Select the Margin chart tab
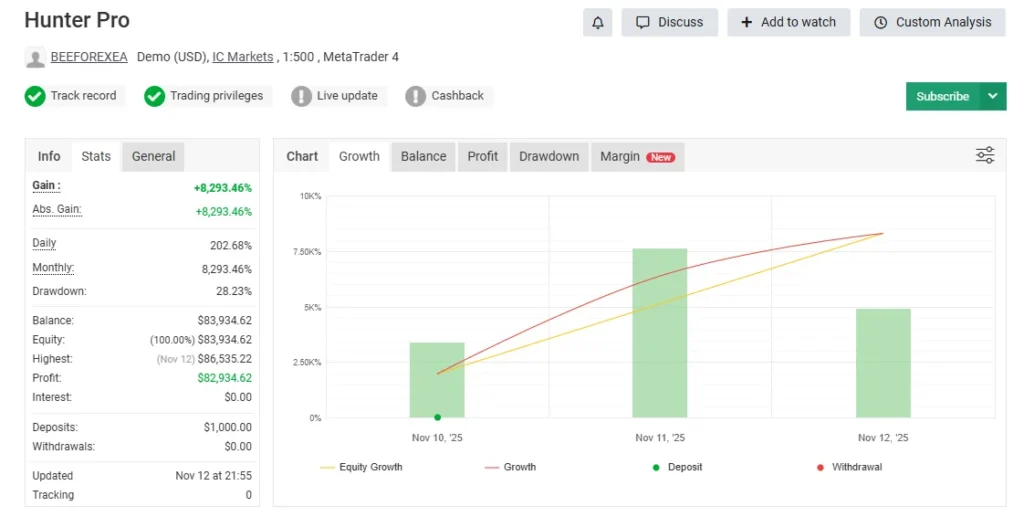The height and width of the screenshot is (517, 1024). point(637,157)
